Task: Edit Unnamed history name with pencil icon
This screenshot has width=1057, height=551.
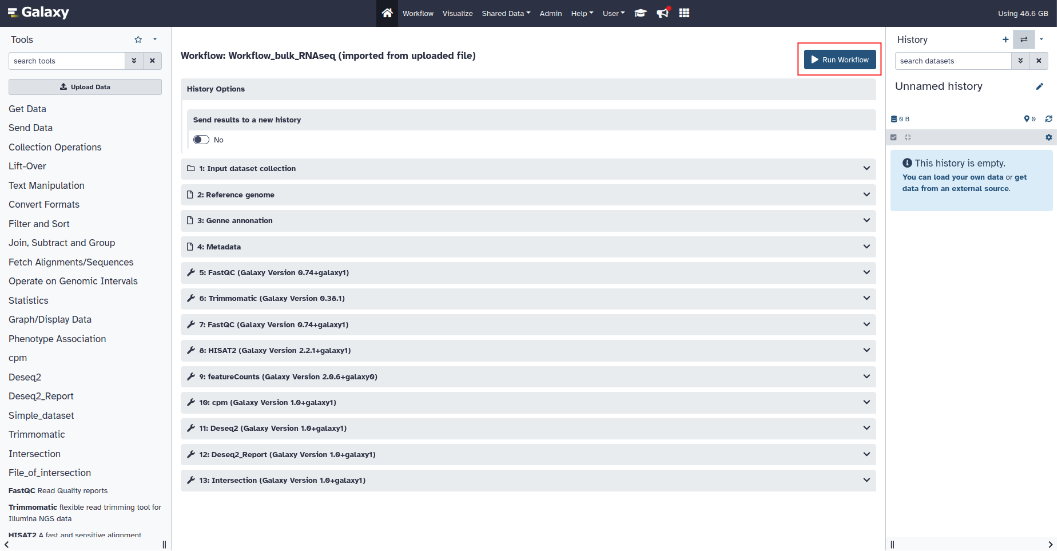Action: click(1039, 87)
